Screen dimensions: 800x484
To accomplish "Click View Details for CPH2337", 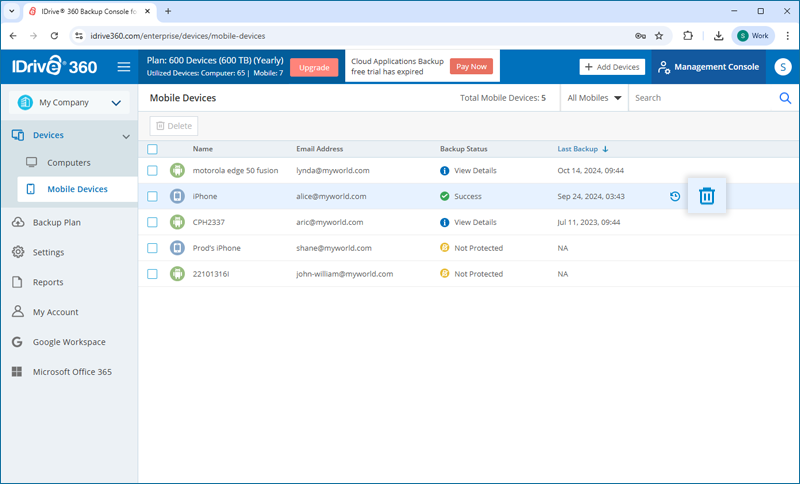I will pyautogui.click(x=475, y=222).
